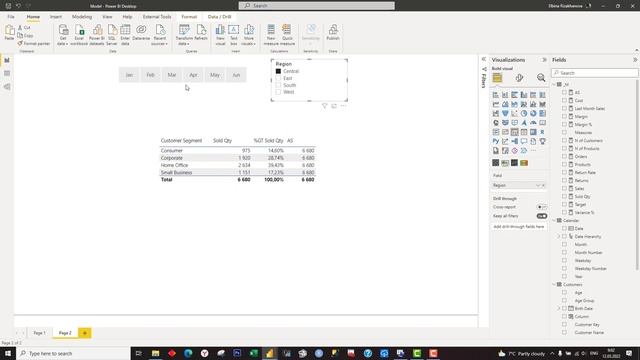The image size is (640, 360).
Task: Open the Data / Drill tab
Action: [x=220, y=17]
